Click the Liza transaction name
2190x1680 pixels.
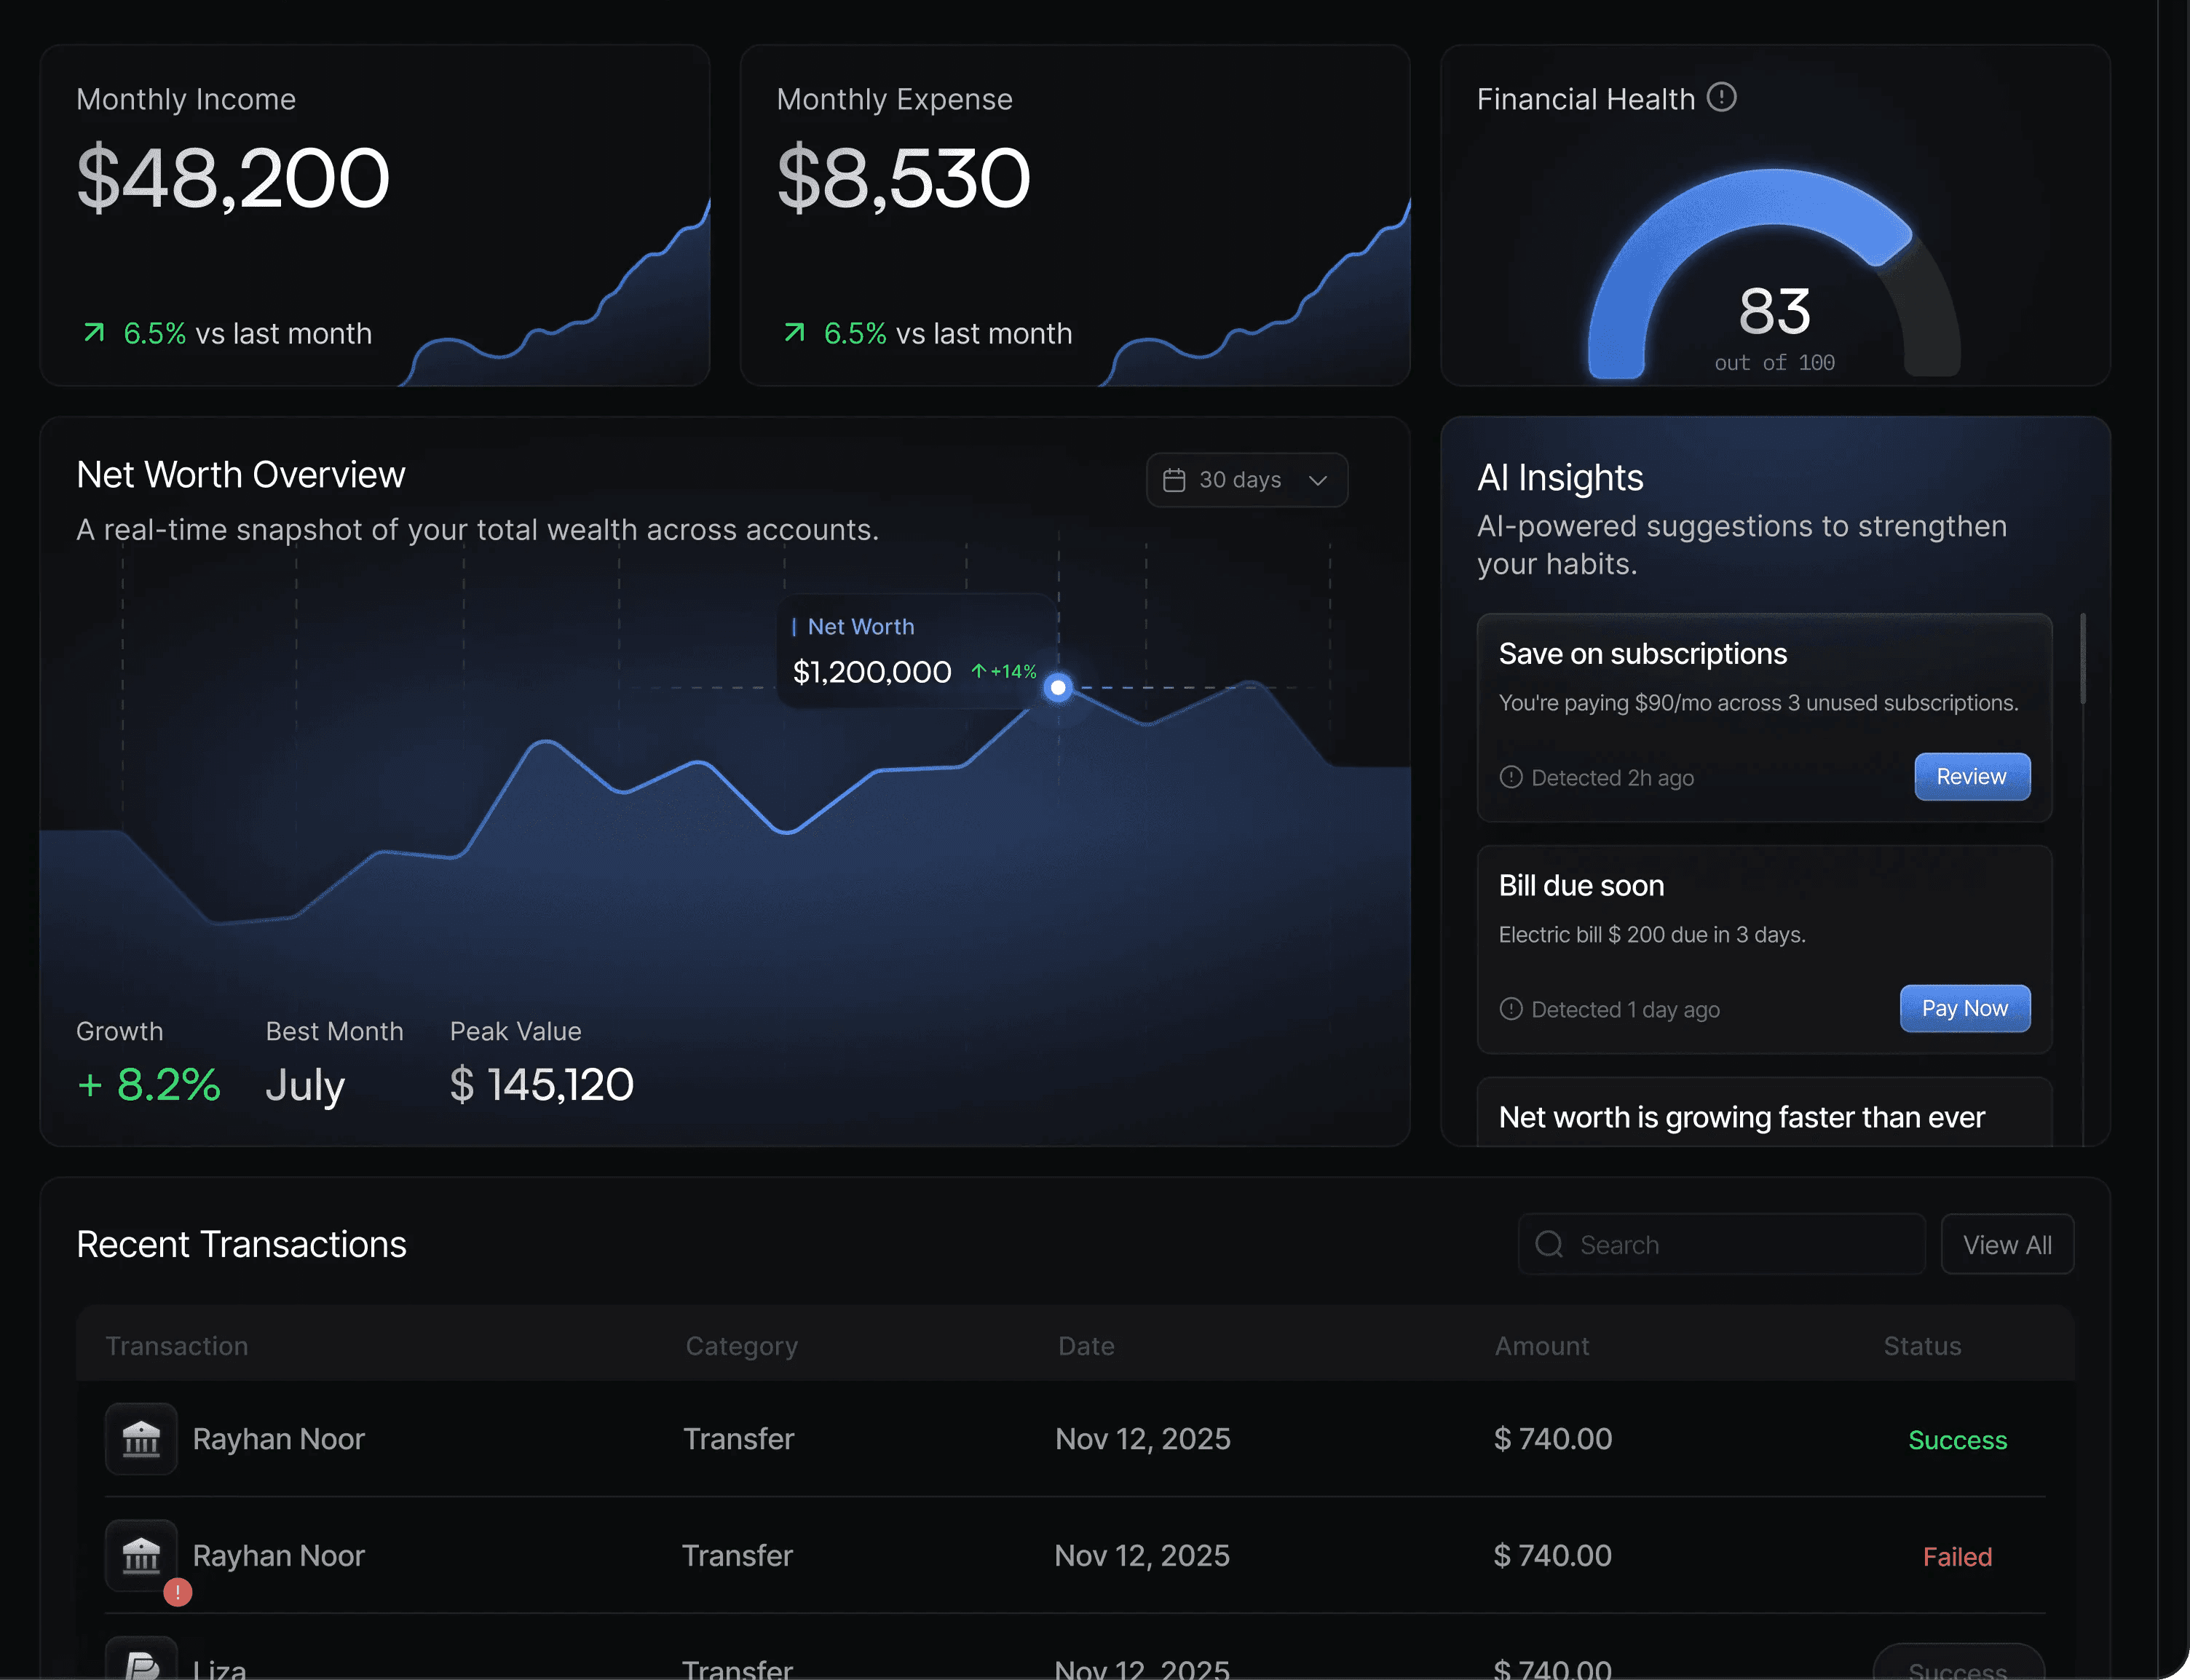pos(219,1668)
